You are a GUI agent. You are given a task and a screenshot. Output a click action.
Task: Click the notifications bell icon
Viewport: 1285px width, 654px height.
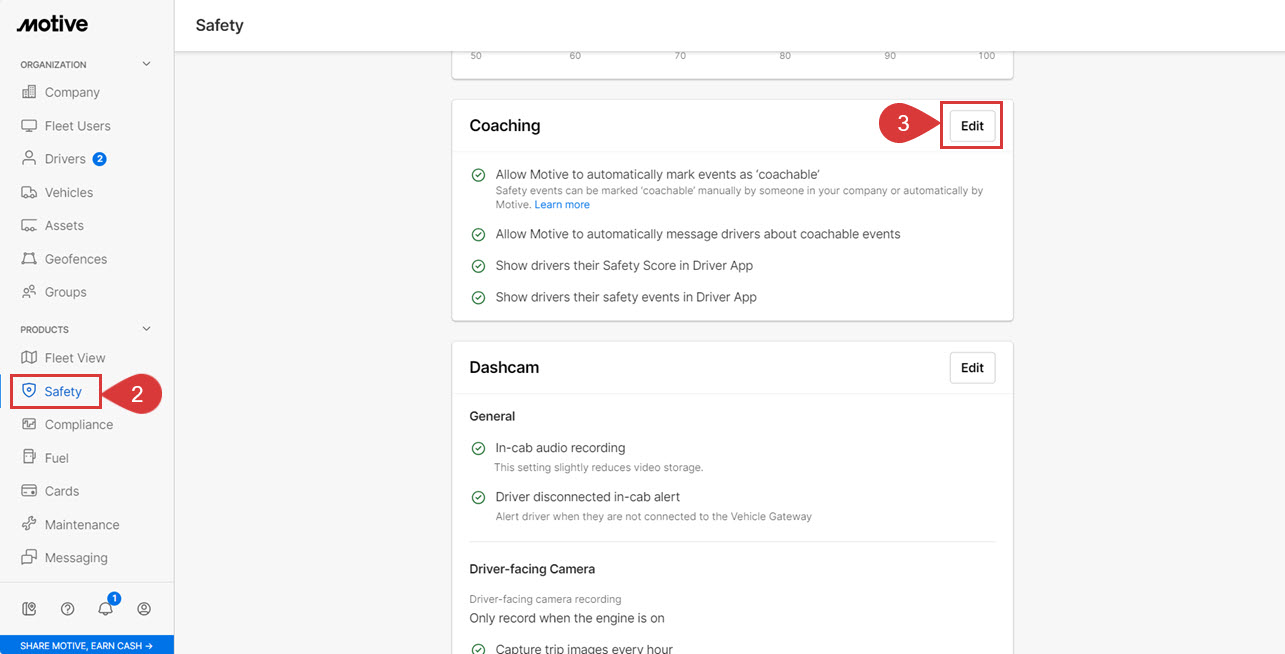tap(105, 609)
